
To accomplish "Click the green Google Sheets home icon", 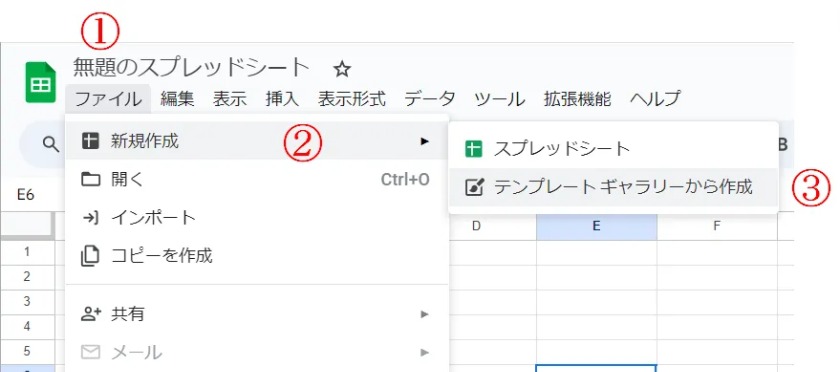I will pos(41,83).
